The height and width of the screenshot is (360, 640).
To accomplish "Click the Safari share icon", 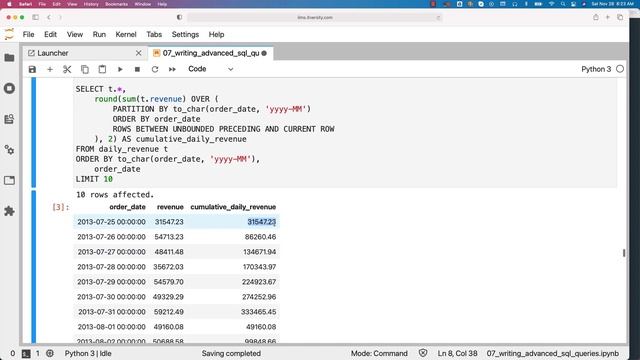I will point(596,17).
